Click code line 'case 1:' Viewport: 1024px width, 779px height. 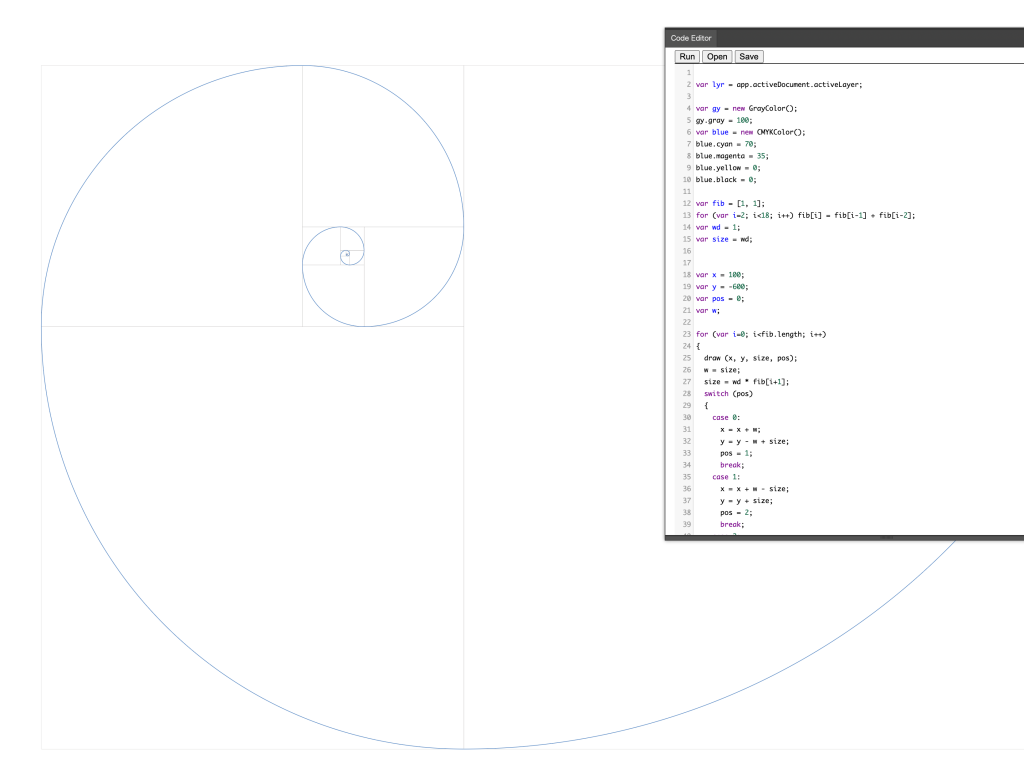point(726,477)
